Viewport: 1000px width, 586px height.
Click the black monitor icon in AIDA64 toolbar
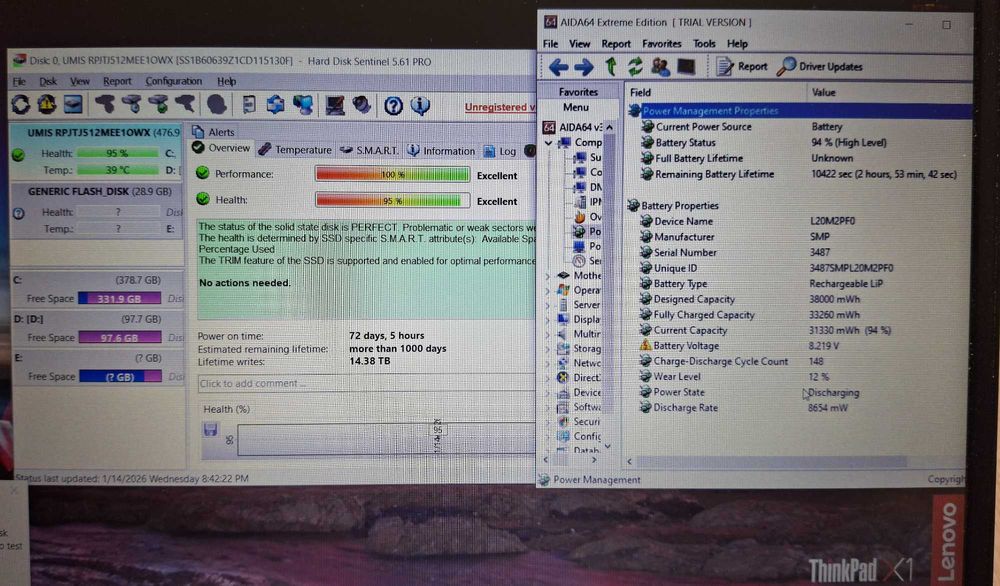pyautogui.click(x=686, y=66)
